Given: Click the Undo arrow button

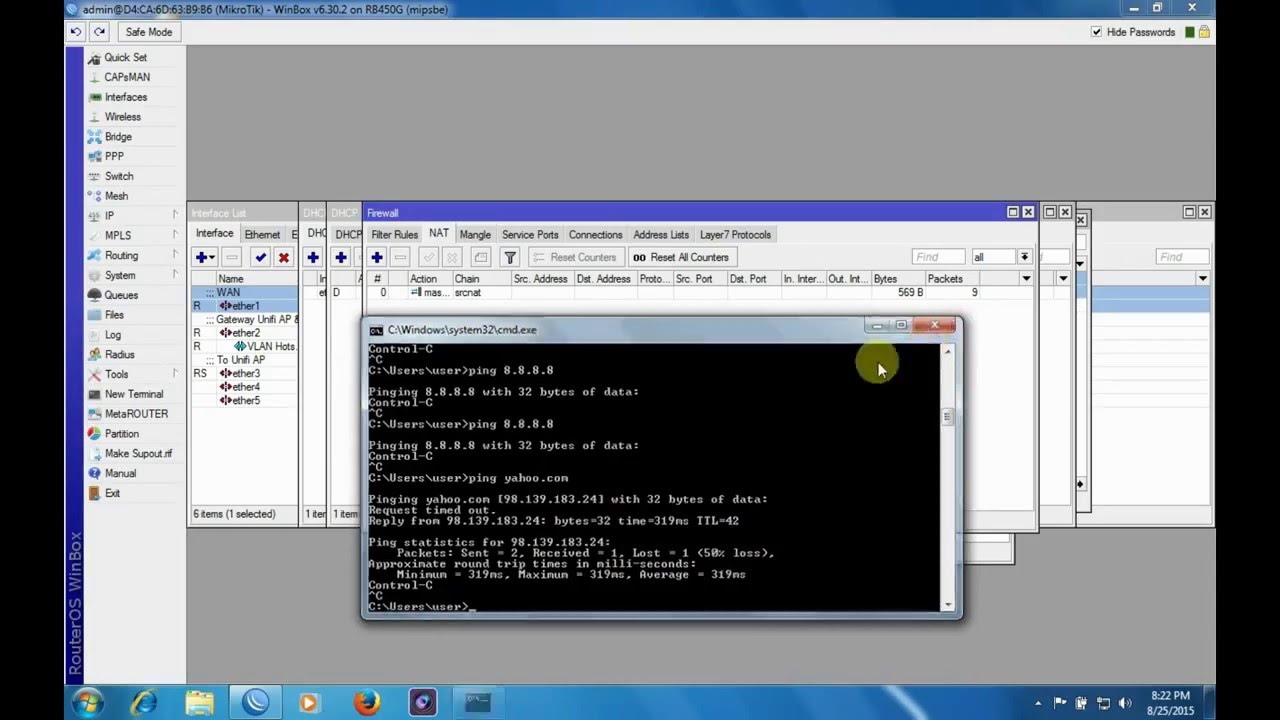Looking at the screenshot, I should 75,32.
